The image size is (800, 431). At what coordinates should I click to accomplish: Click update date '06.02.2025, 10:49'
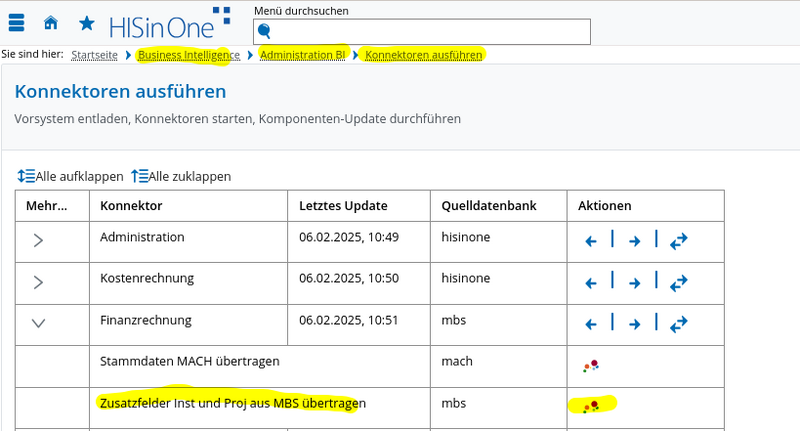click(349, 237)
